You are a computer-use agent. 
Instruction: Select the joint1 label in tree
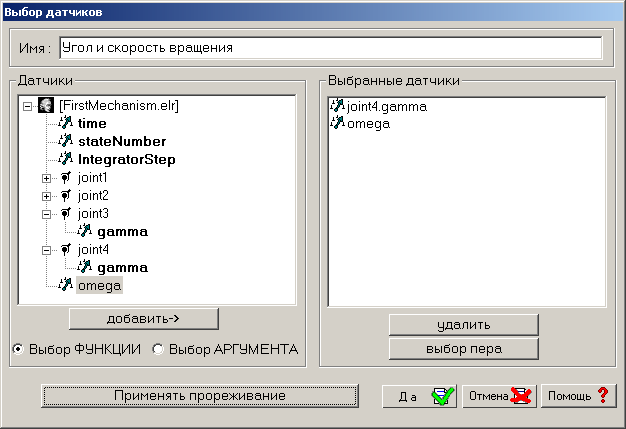click(93, 178)
